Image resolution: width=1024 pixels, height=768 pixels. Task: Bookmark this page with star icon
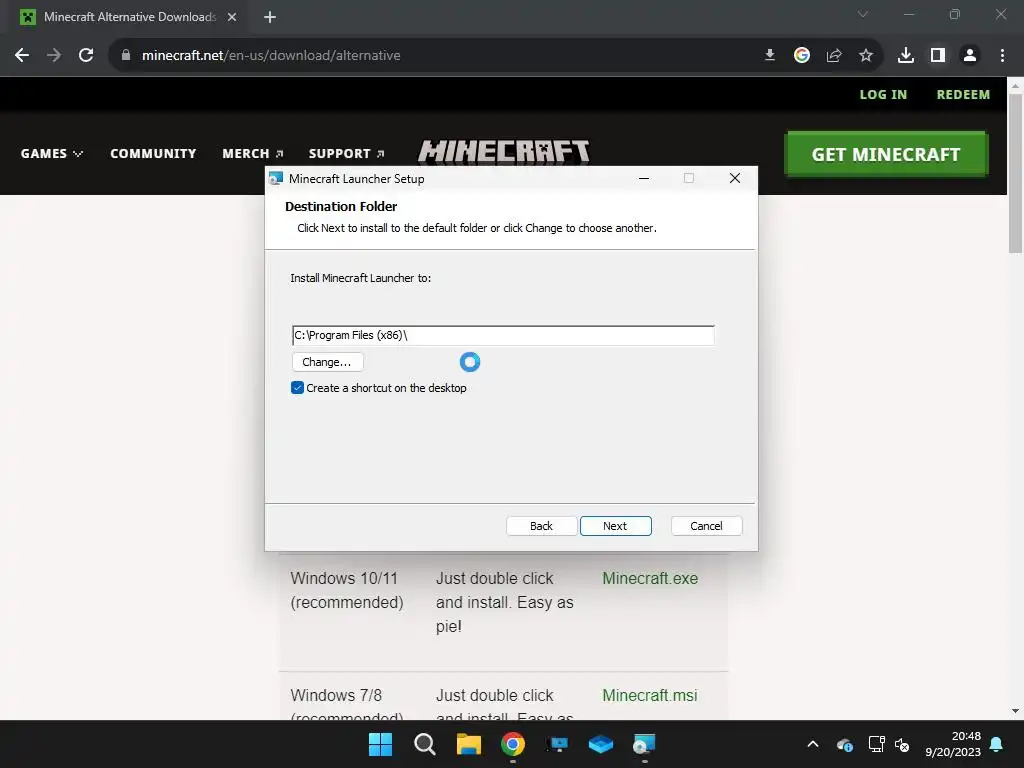click(866, 56)
